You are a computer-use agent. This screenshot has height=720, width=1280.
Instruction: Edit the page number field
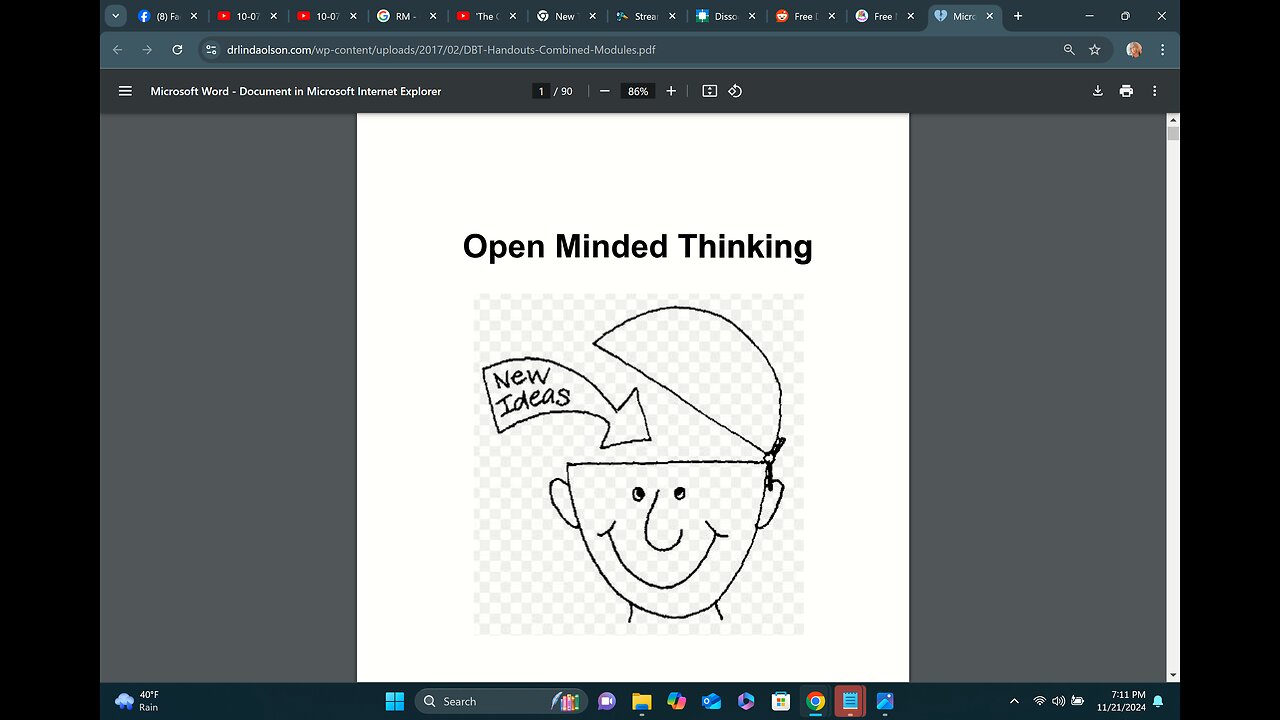(541, 91)
